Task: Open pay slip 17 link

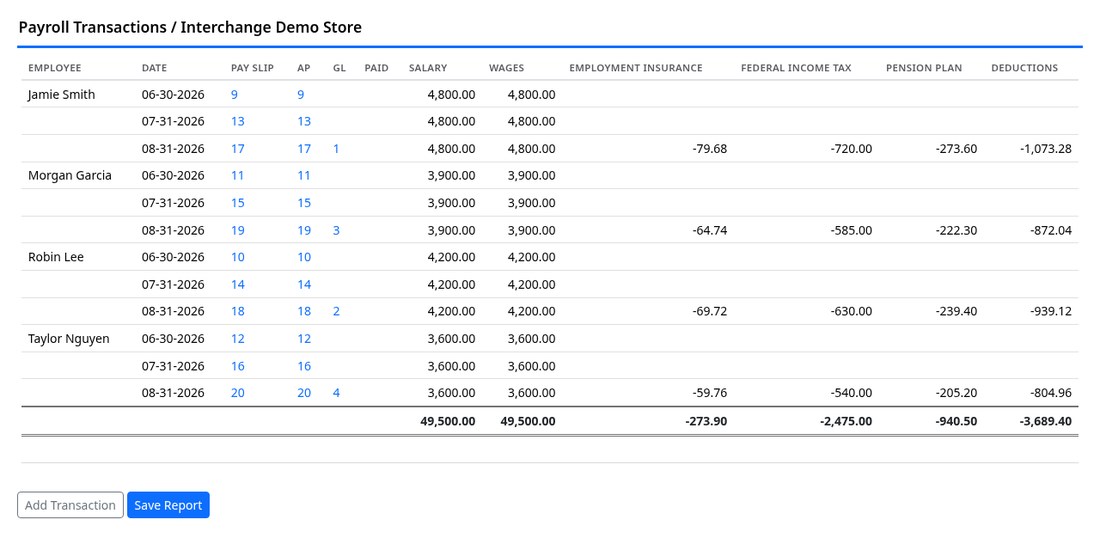Action: coord(238,149)
